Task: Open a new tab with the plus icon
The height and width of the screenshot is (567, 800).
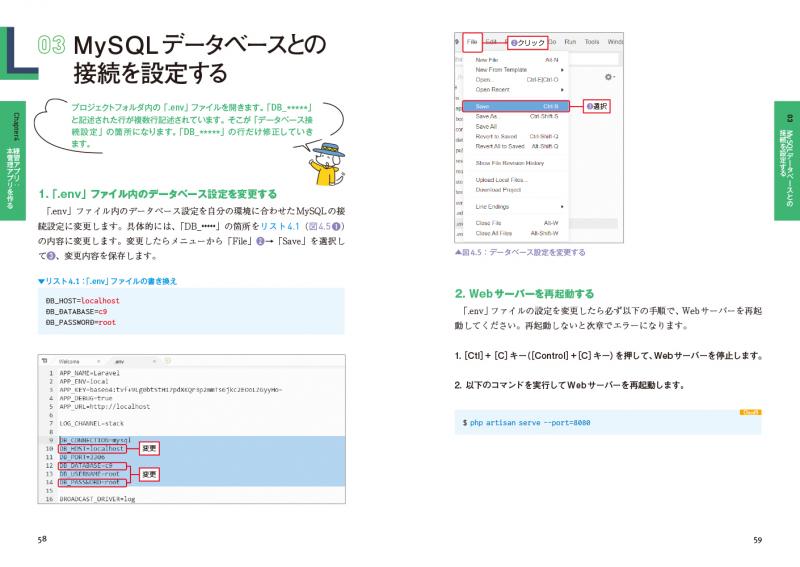Action: [167, 361]
